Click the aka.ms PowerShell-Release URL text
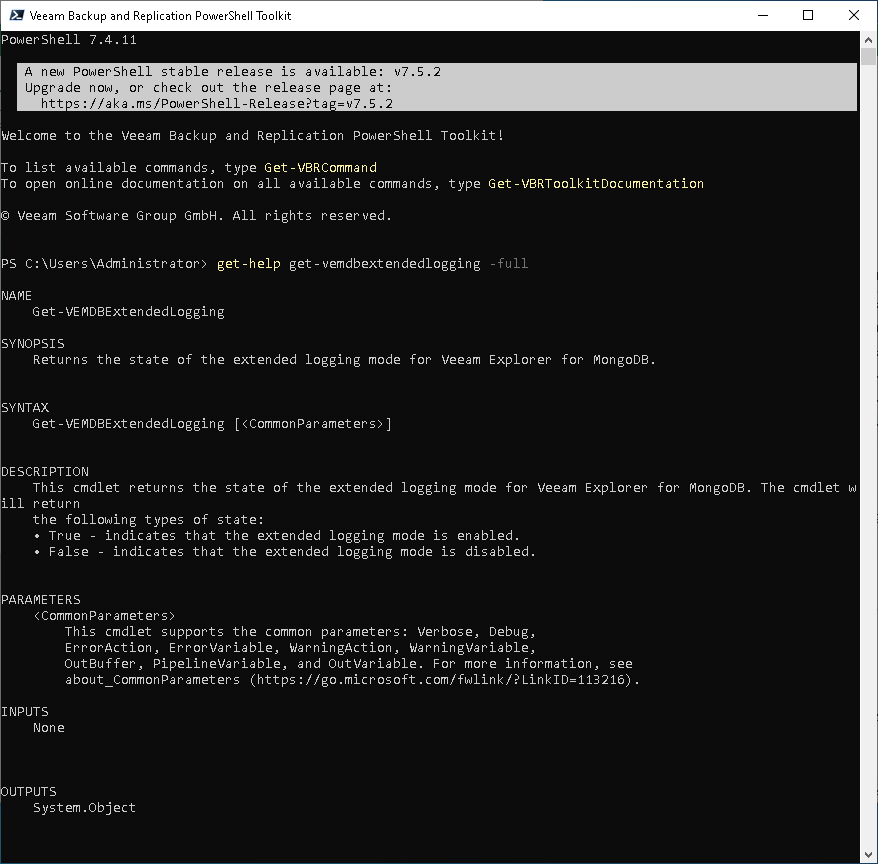Viewport: 878px width, 864px height. coord(217,104)
